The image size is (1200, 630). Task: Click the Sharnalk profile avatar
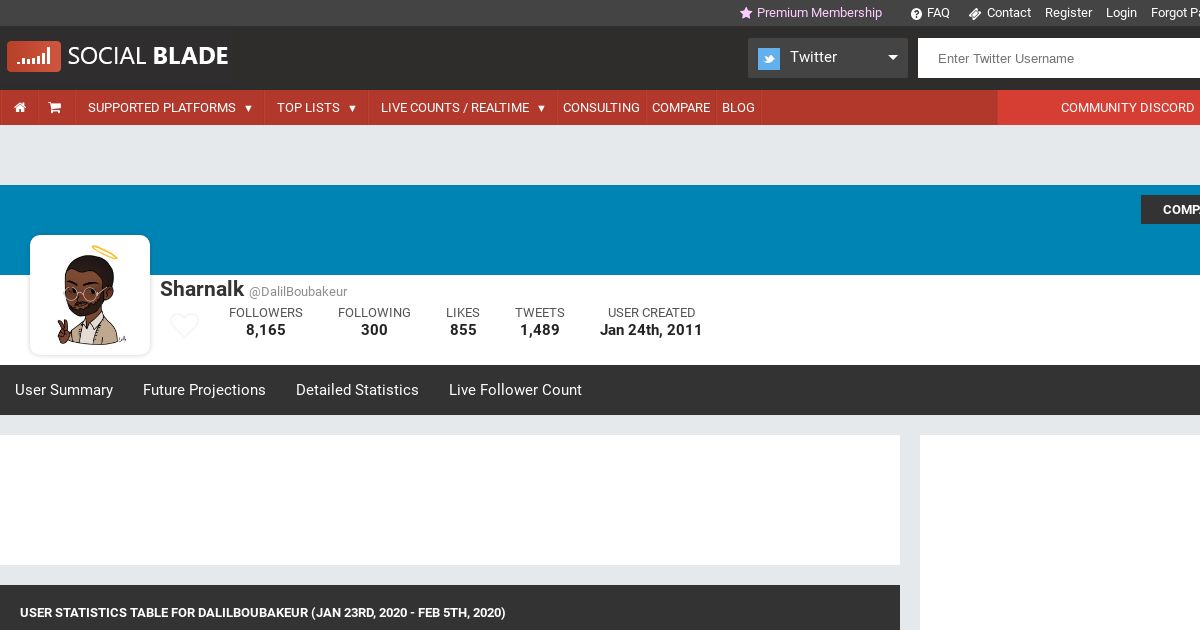pyautogui.click(x=90, y=295)
